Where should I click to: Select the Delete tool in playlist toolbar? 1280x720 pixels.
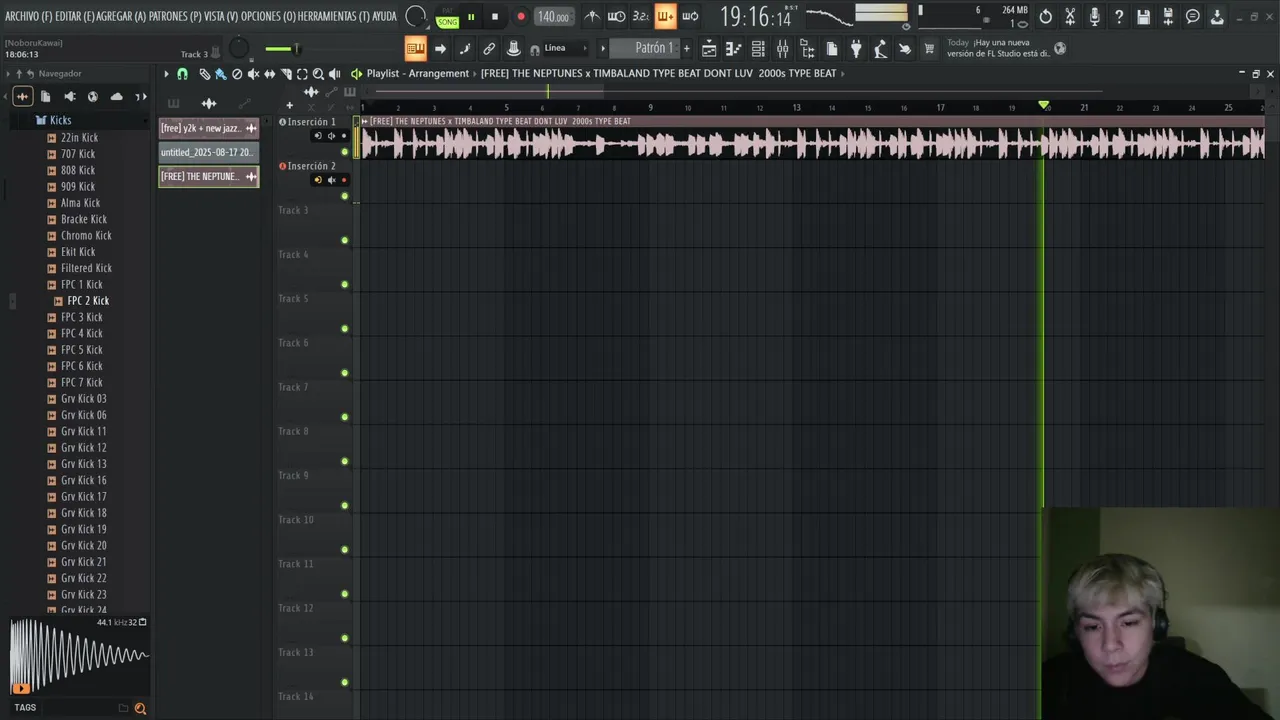237,74
